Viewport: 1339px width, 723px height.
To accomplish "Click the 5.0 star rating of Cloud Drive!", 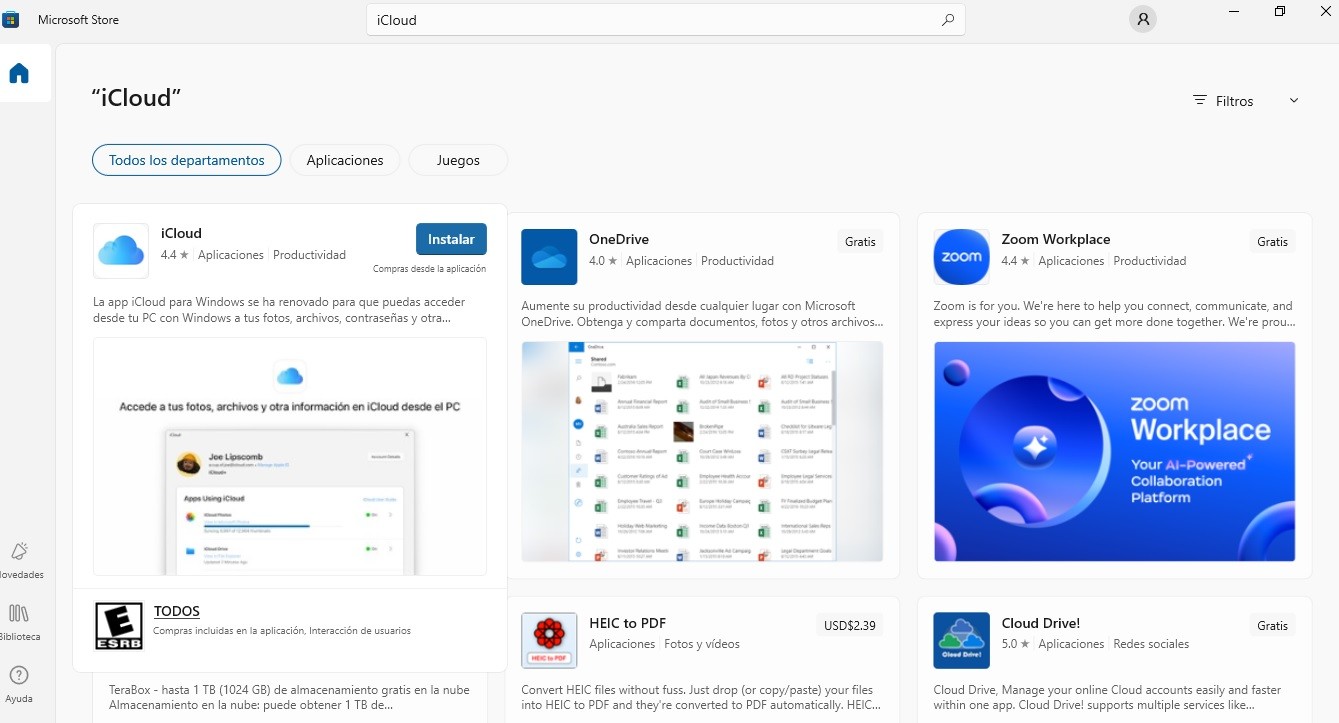I will (x=1015, y=644).
